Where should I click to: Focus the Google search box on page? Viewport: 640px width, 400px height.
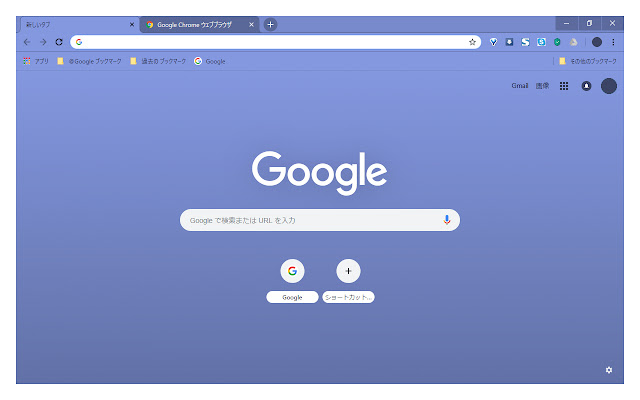[x=320, y=220]
